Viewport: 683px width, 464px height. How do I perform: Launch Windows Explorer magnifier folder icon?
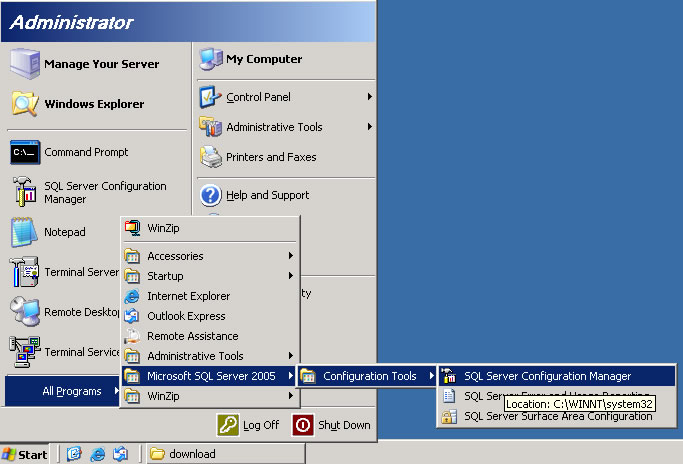pyautogui.click(x=25, y=104)
